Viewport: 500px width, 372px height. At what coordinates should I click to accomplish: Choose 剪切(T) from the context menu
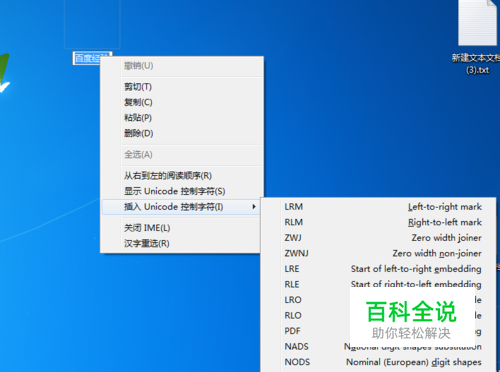click(x=182, y=87)
